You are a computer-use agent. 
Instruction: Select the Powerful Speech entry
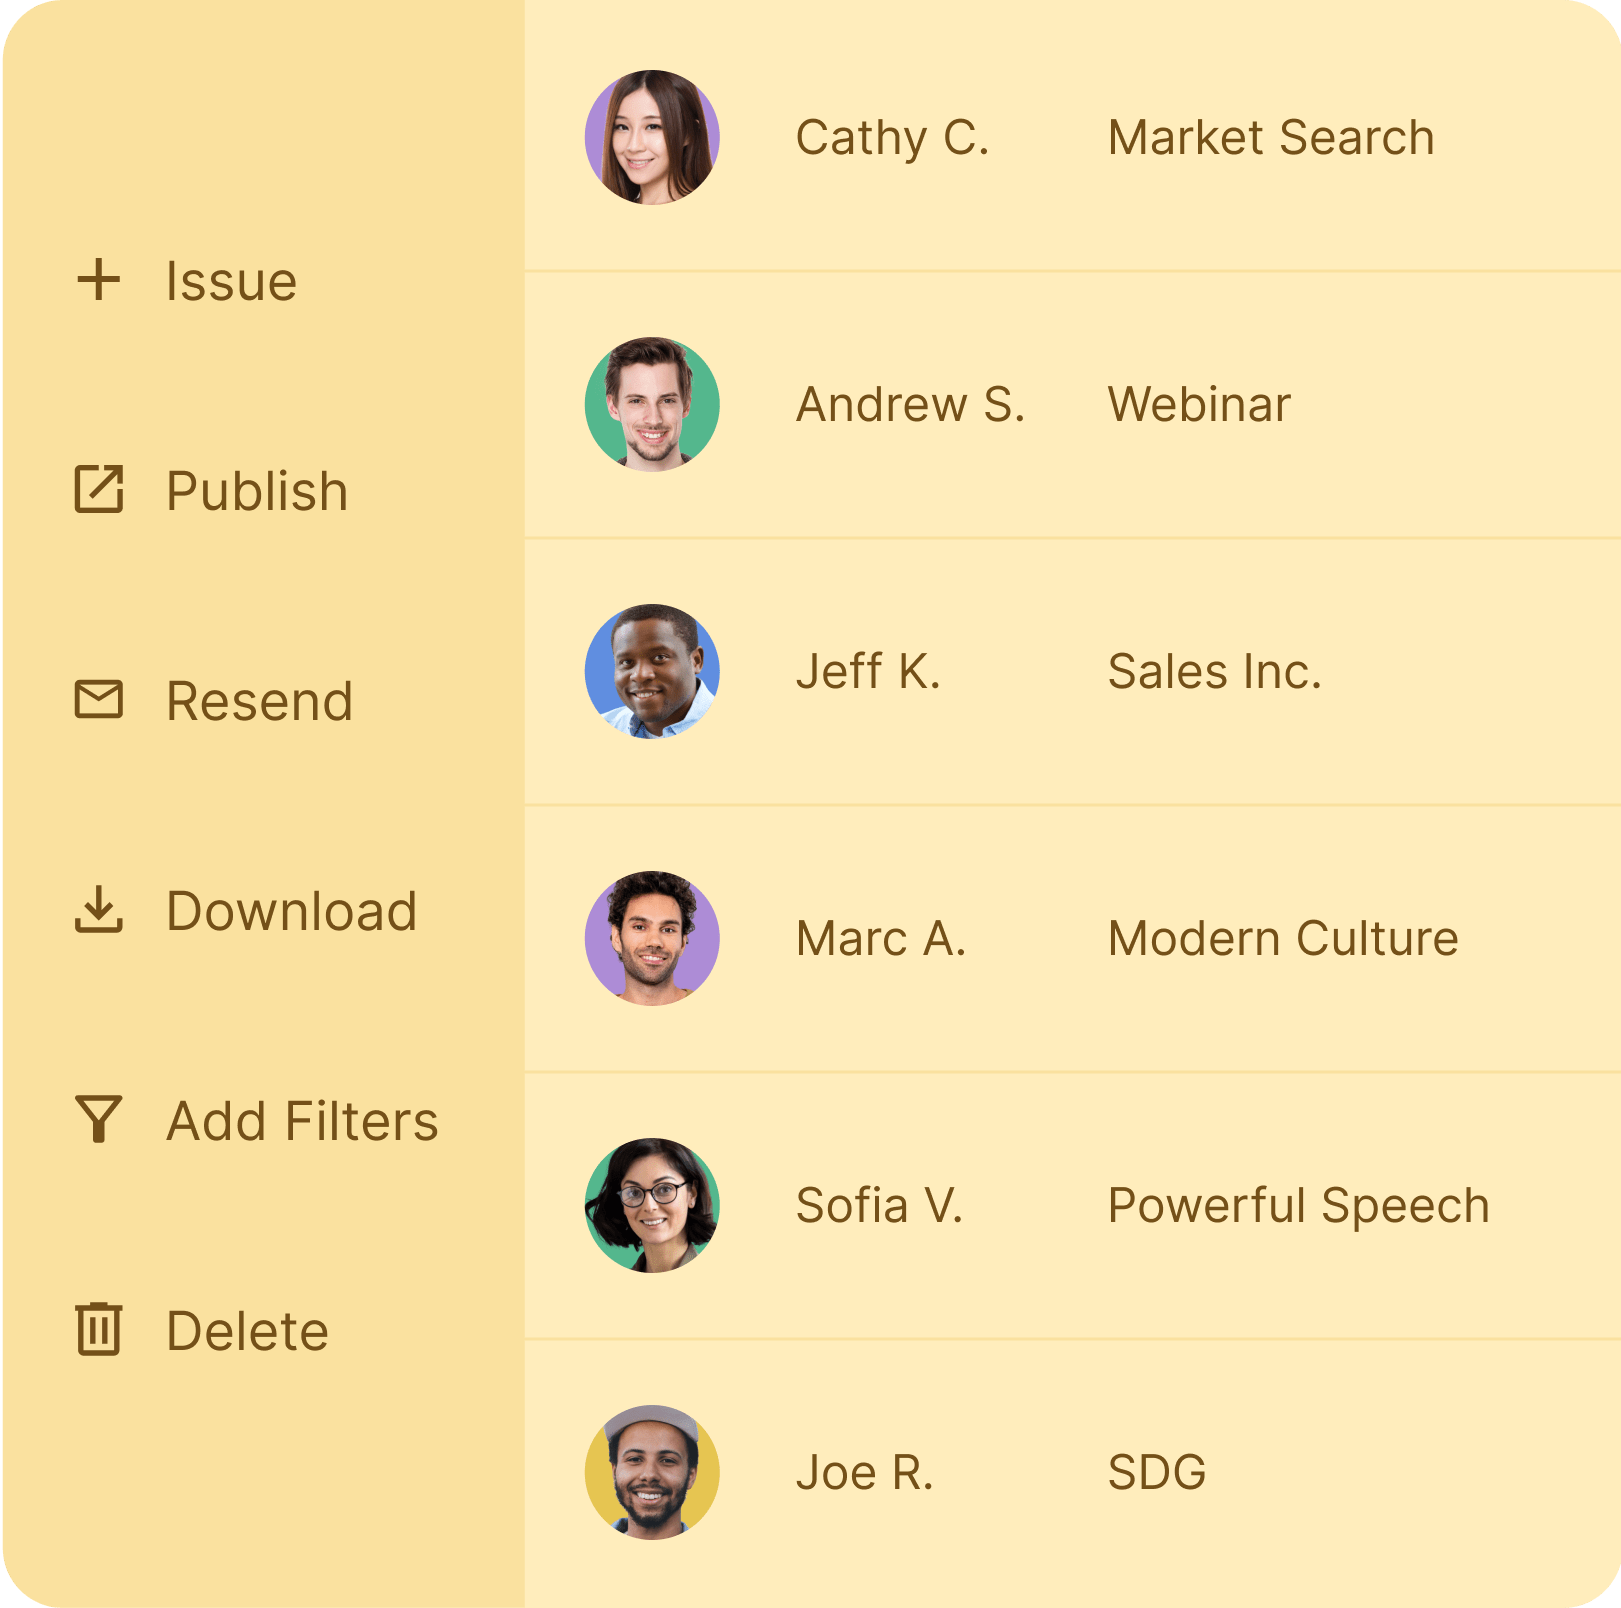coord(1298,1206)
